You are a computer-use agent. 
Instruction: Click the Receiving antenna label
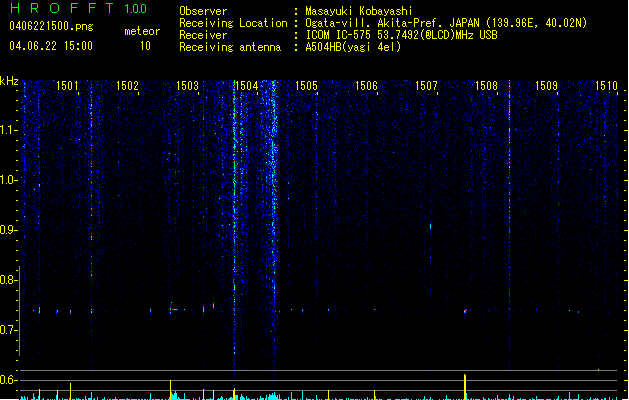coord(230,47)
